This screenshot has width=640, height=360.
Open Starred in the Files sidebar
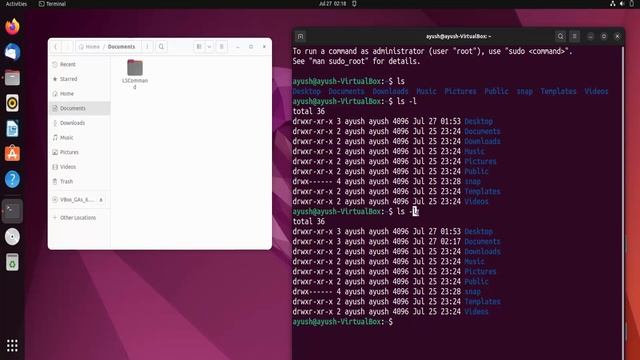[x=80, y=79]
